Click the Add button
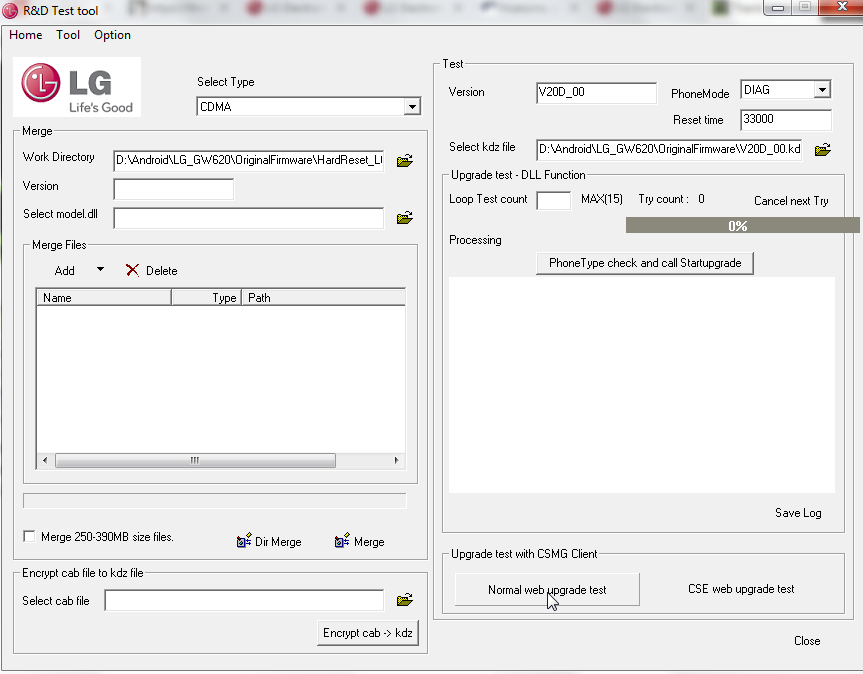 64,271
